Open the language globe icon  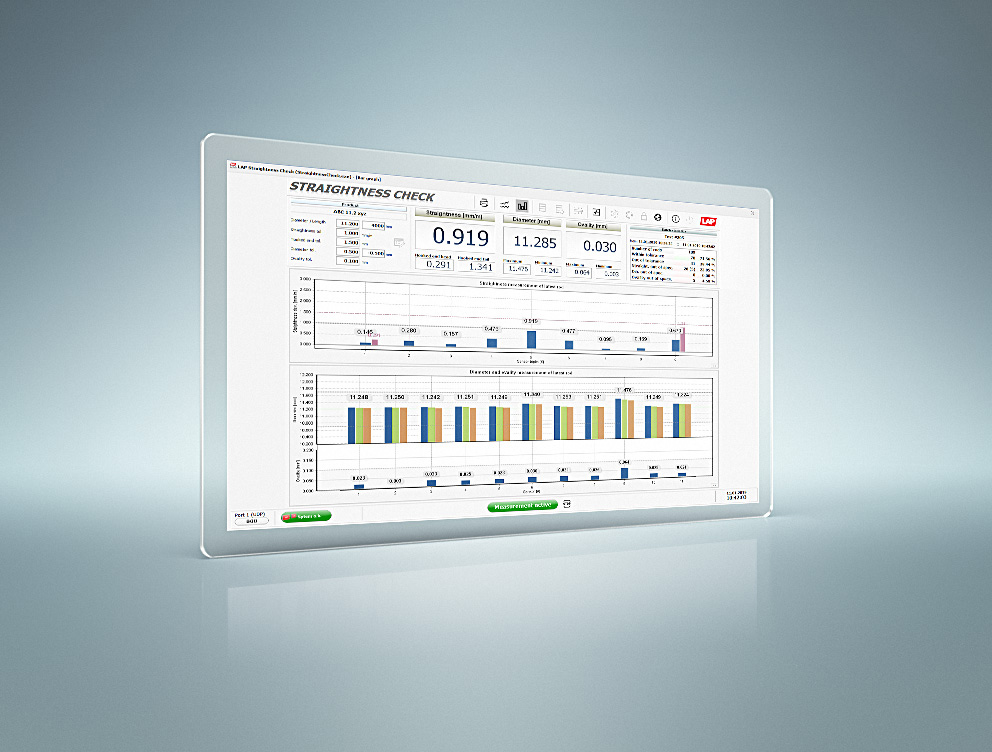[657, 217]
